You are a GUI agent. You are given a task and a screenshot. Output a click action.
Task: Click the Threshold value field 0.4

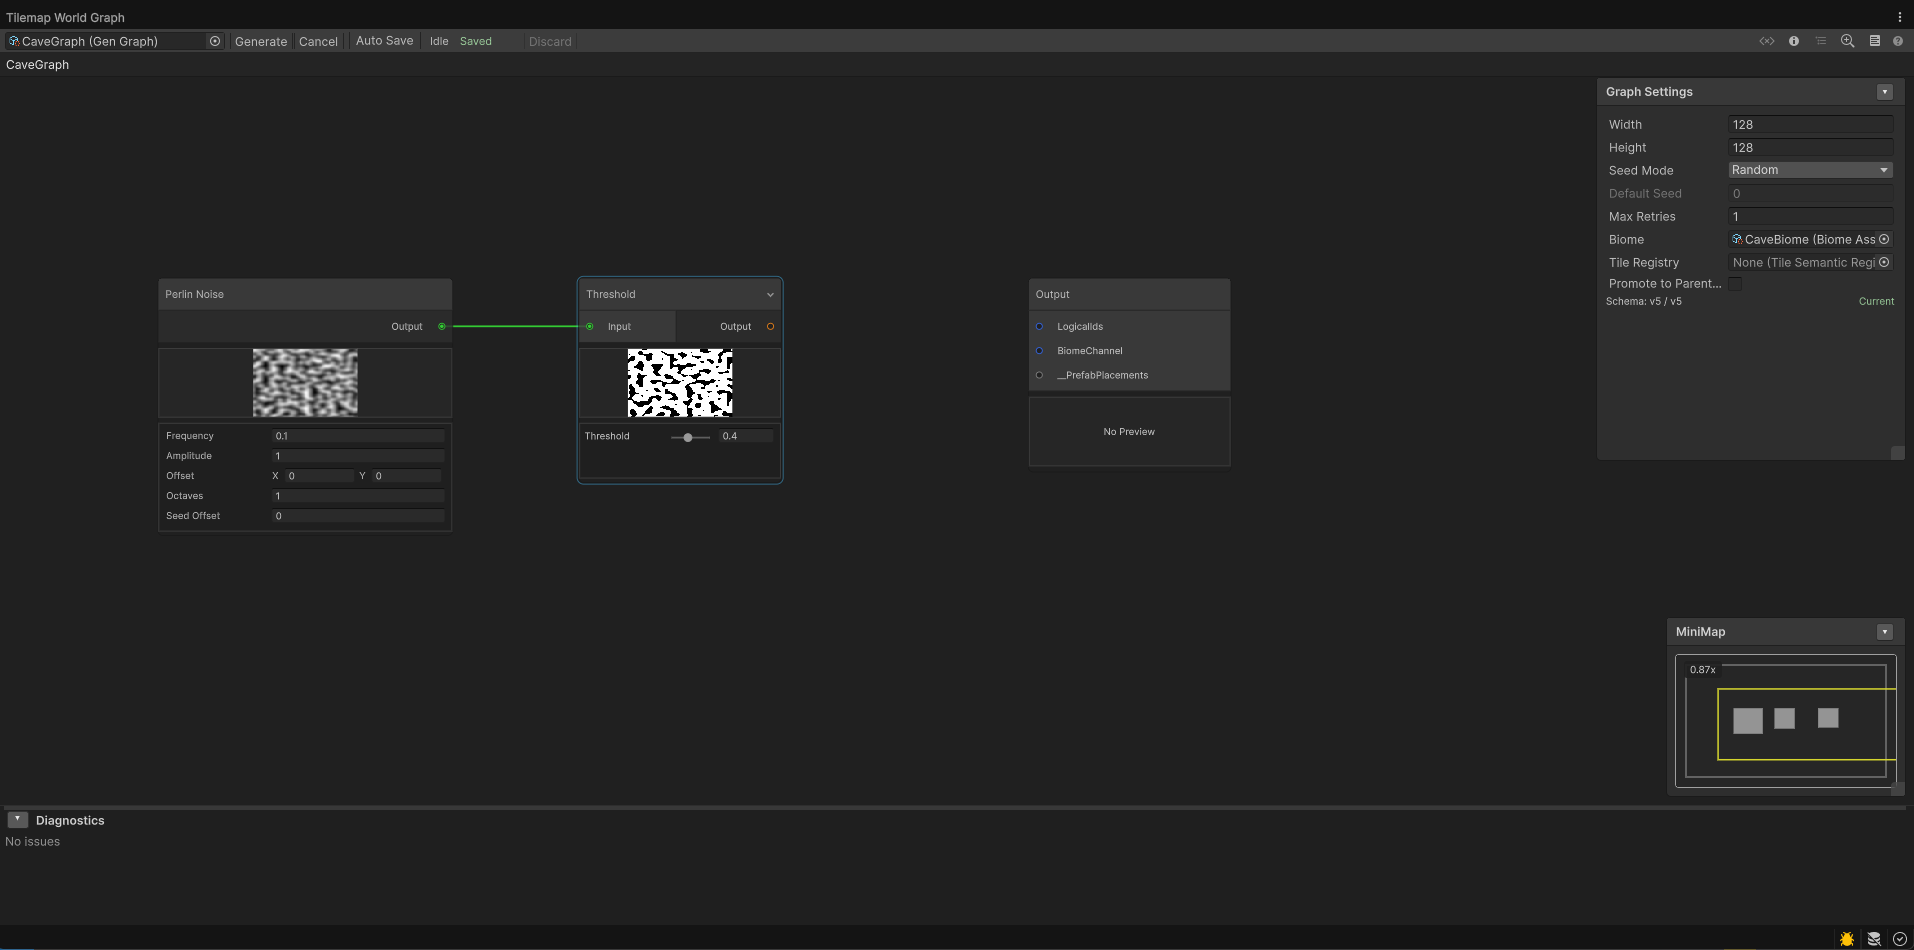746,436
